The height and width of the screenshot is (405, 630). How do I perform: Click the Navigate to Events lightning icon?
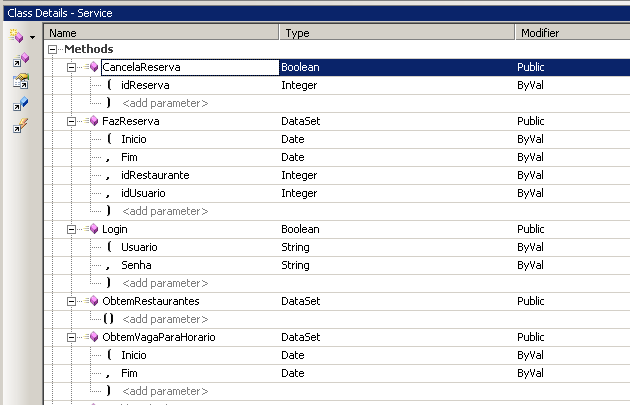[x=20, y=125]
